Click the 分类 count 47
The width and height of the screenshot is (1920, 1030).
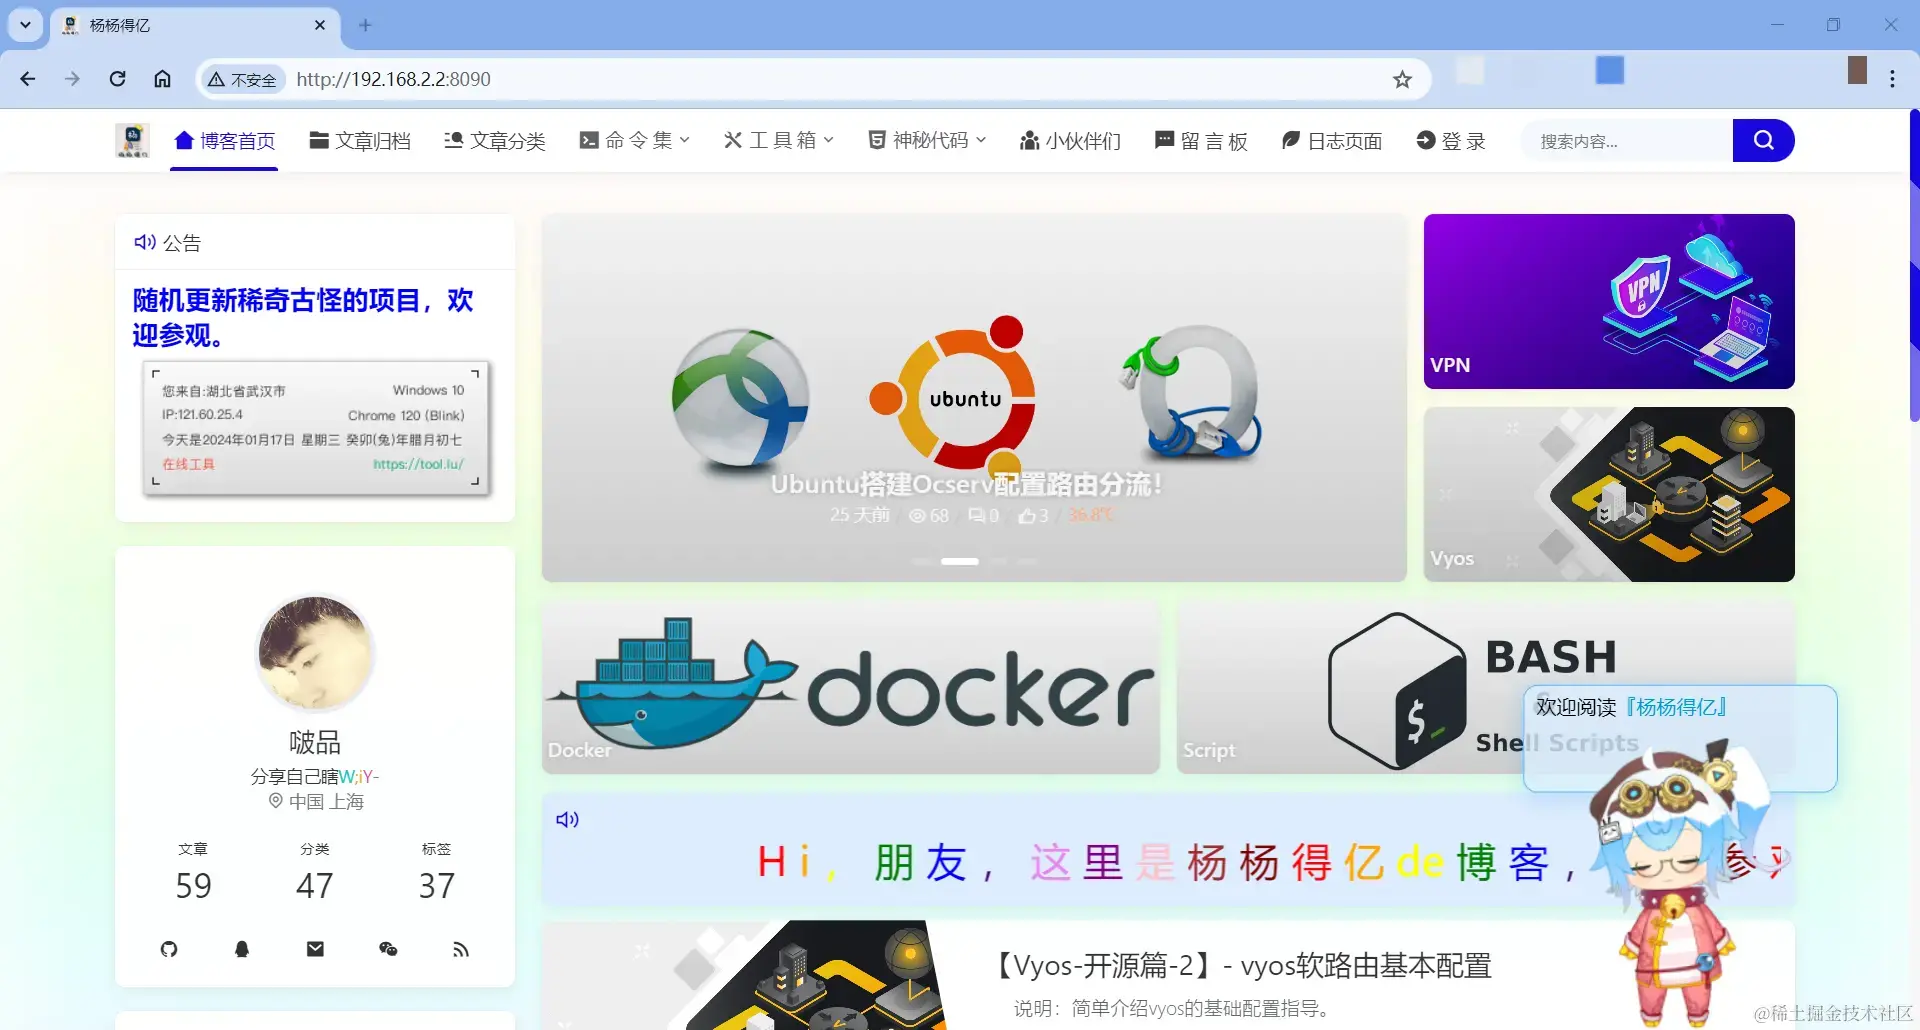315,886
